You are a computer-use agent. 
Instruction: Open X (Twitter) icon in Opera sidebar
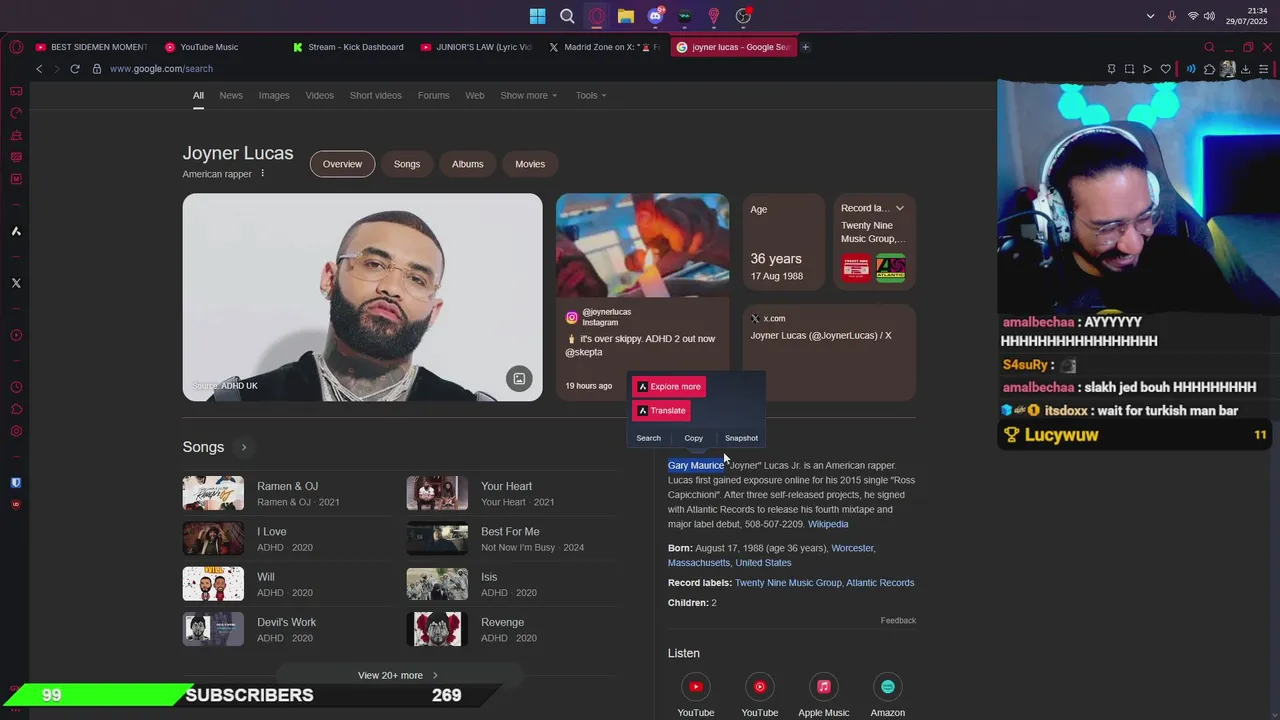16,283
